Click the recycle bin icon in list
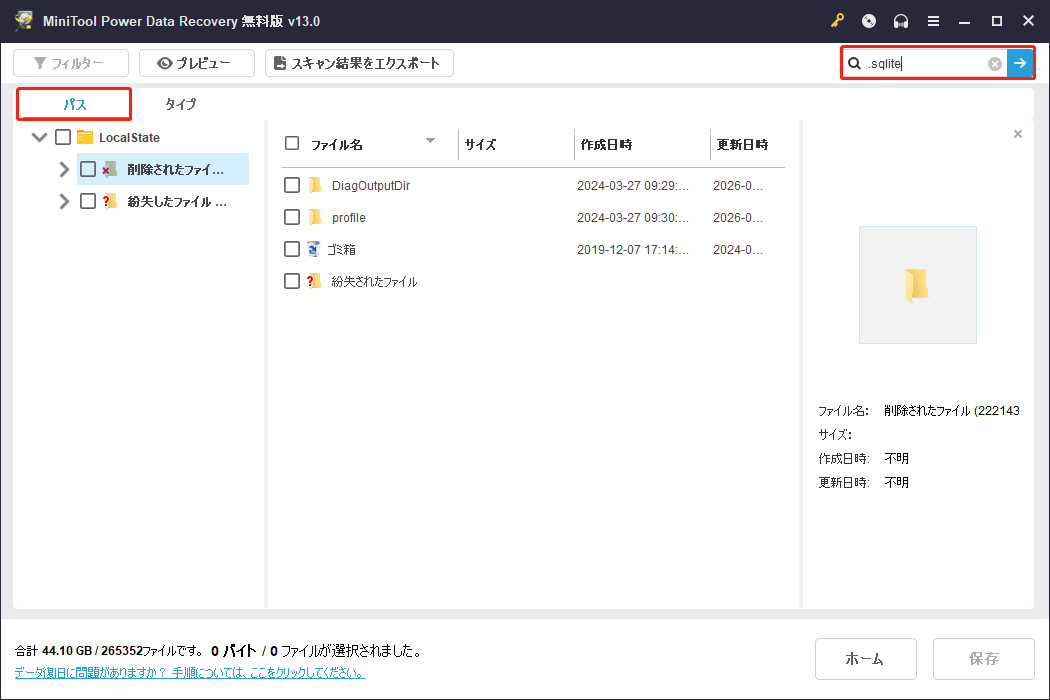1050x700 pixels. [313, 249]
